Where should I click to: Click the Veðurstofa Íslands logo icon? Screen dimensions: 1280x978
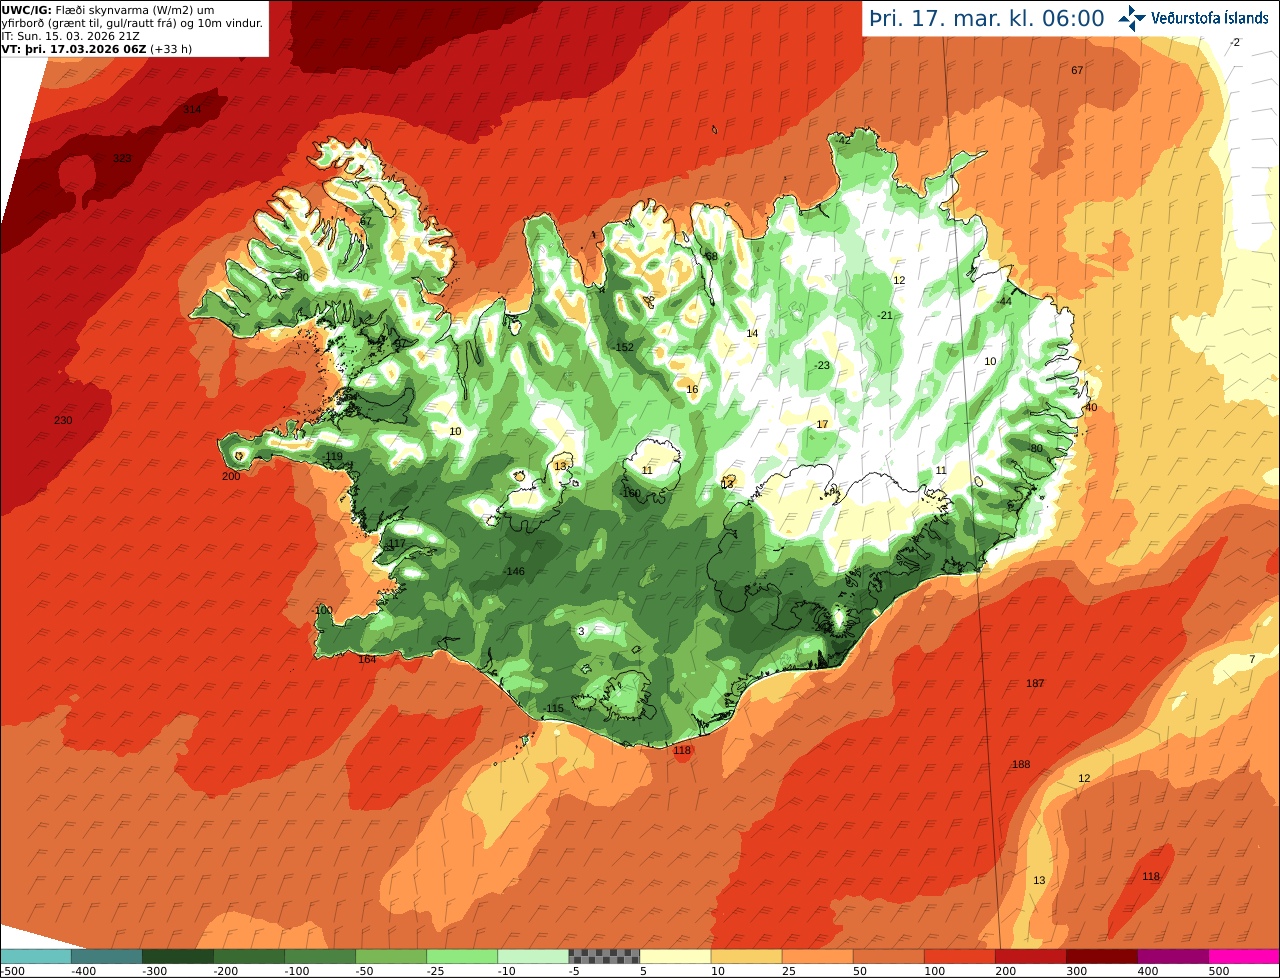click(1132, 18)
